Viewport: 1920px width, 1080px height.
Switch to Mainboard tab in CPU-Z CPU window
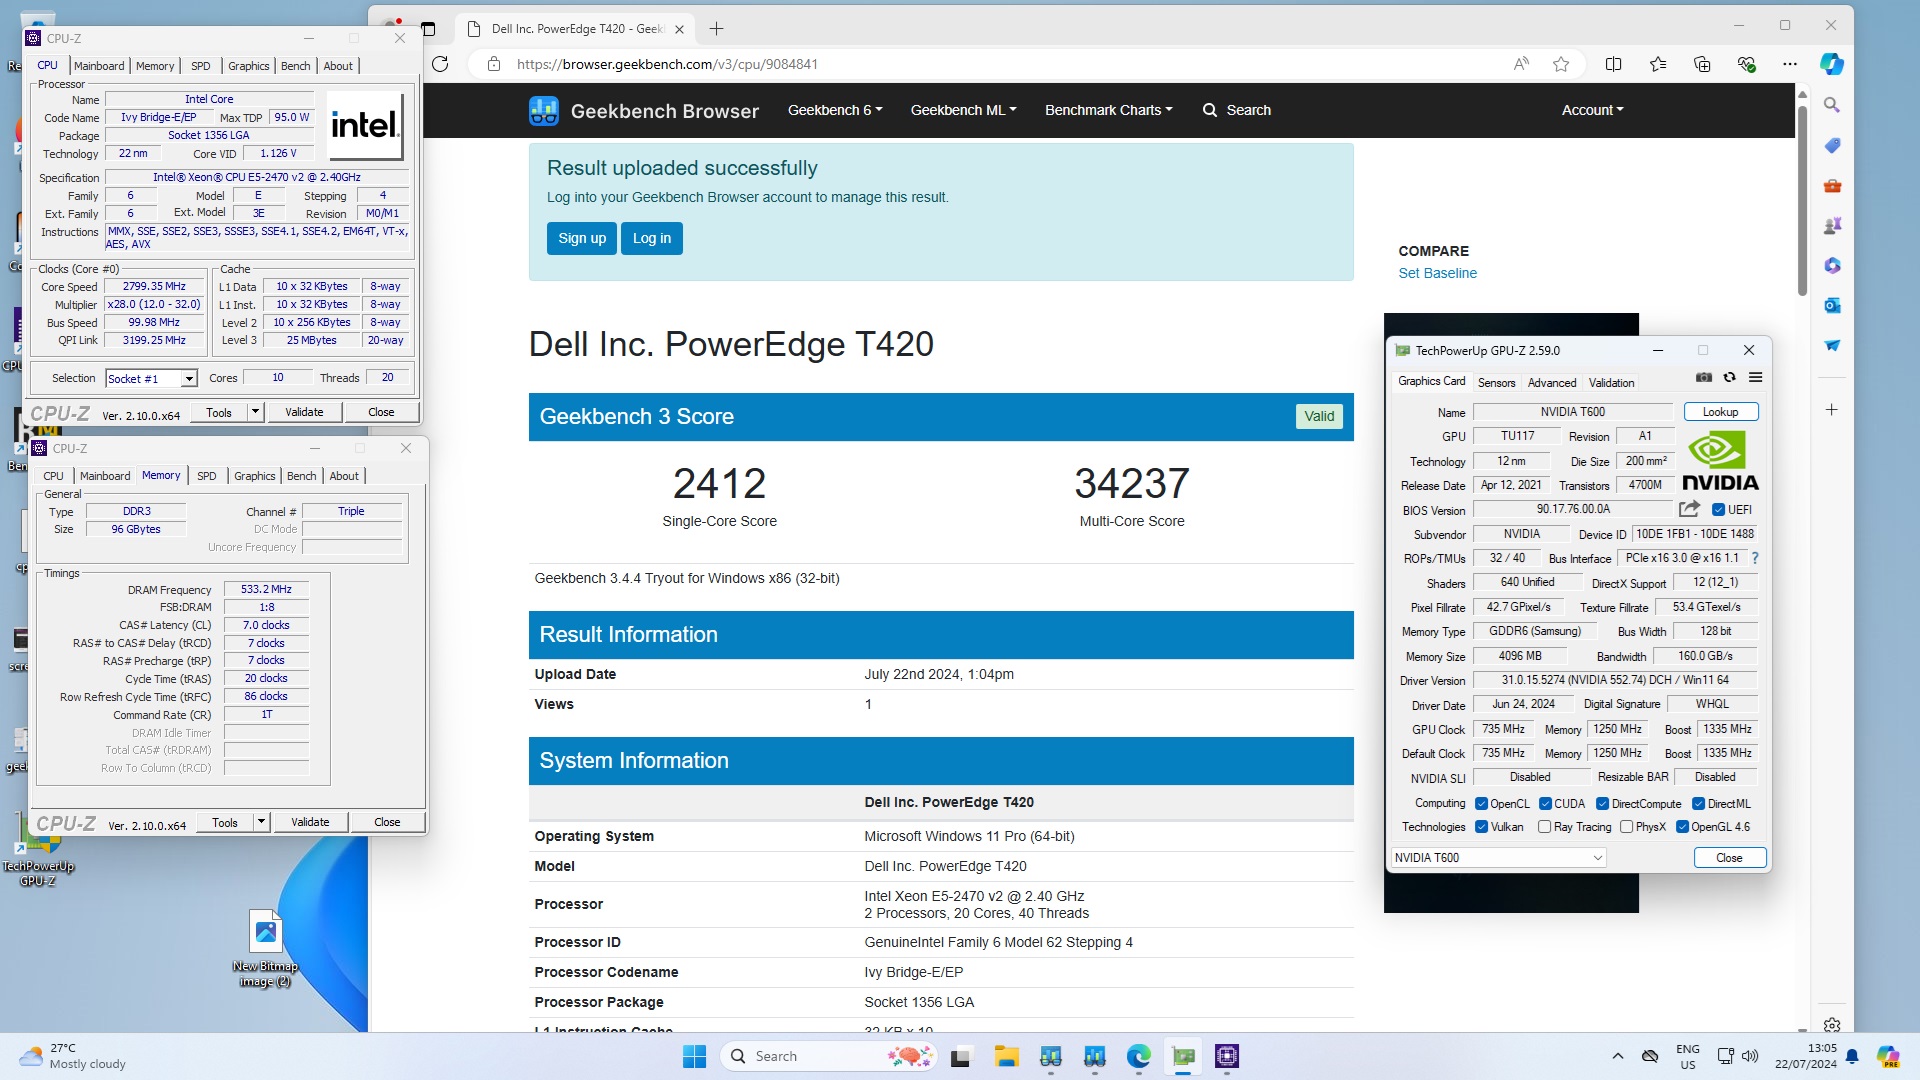point(99,66)
